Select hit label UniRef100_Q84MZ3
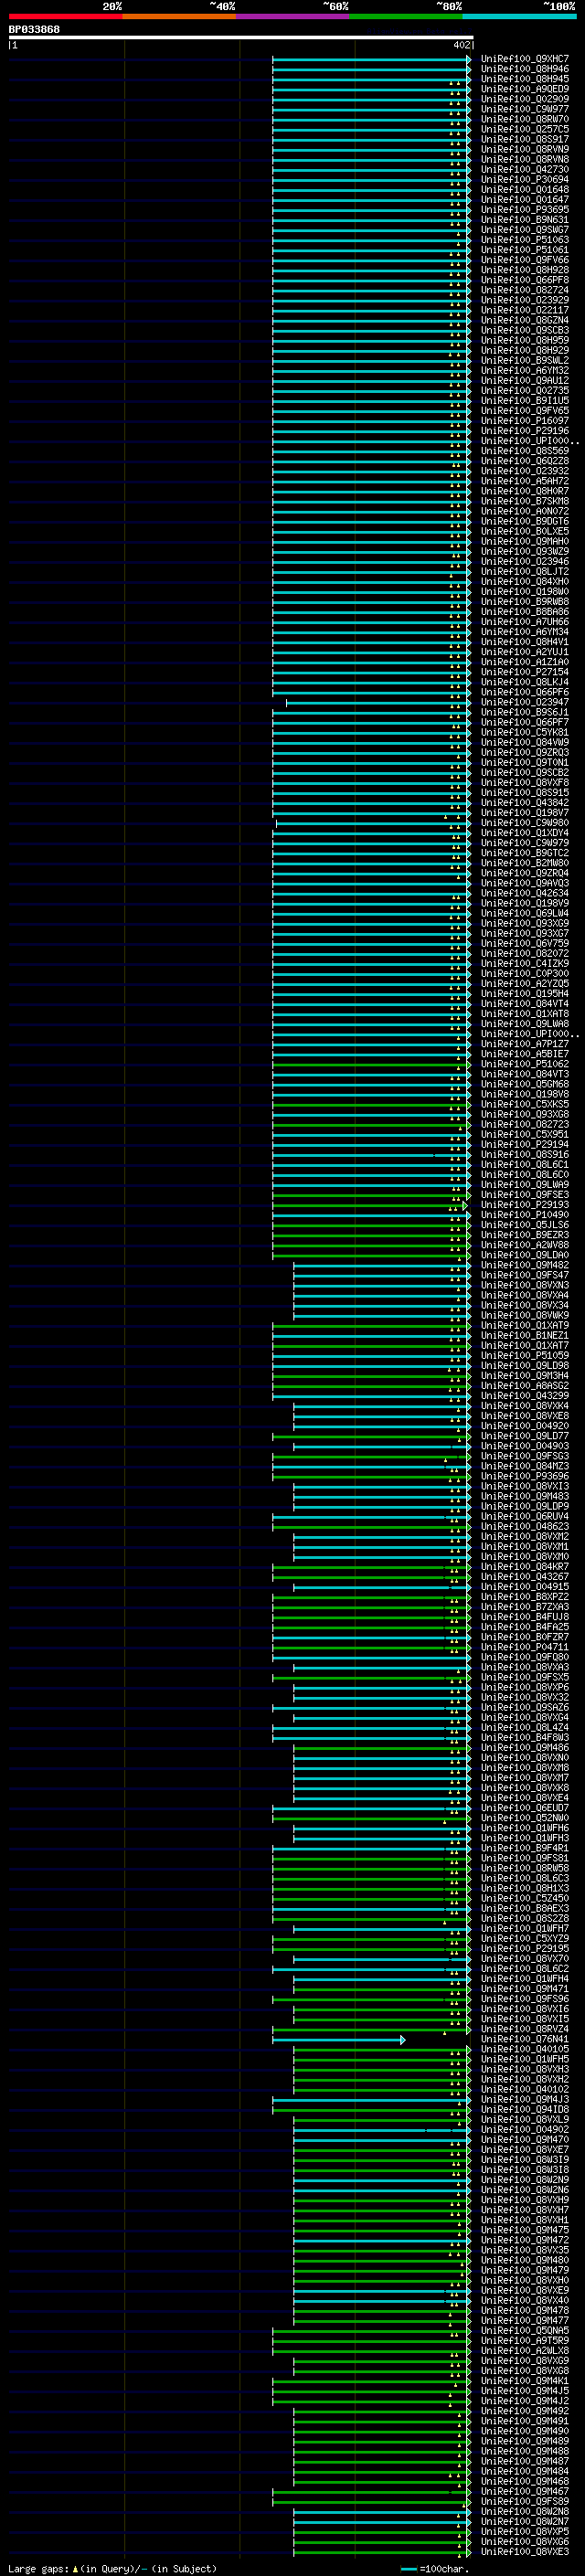Image resolution: width=585 pixels, height=2576 pixels. pos(525,1466)
